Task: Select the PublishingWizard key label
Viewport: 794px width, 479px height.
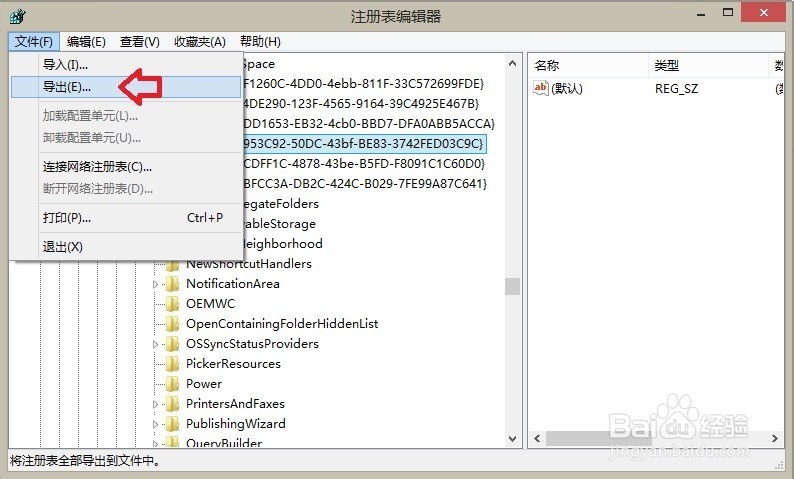Action: [x=236, y=424]
